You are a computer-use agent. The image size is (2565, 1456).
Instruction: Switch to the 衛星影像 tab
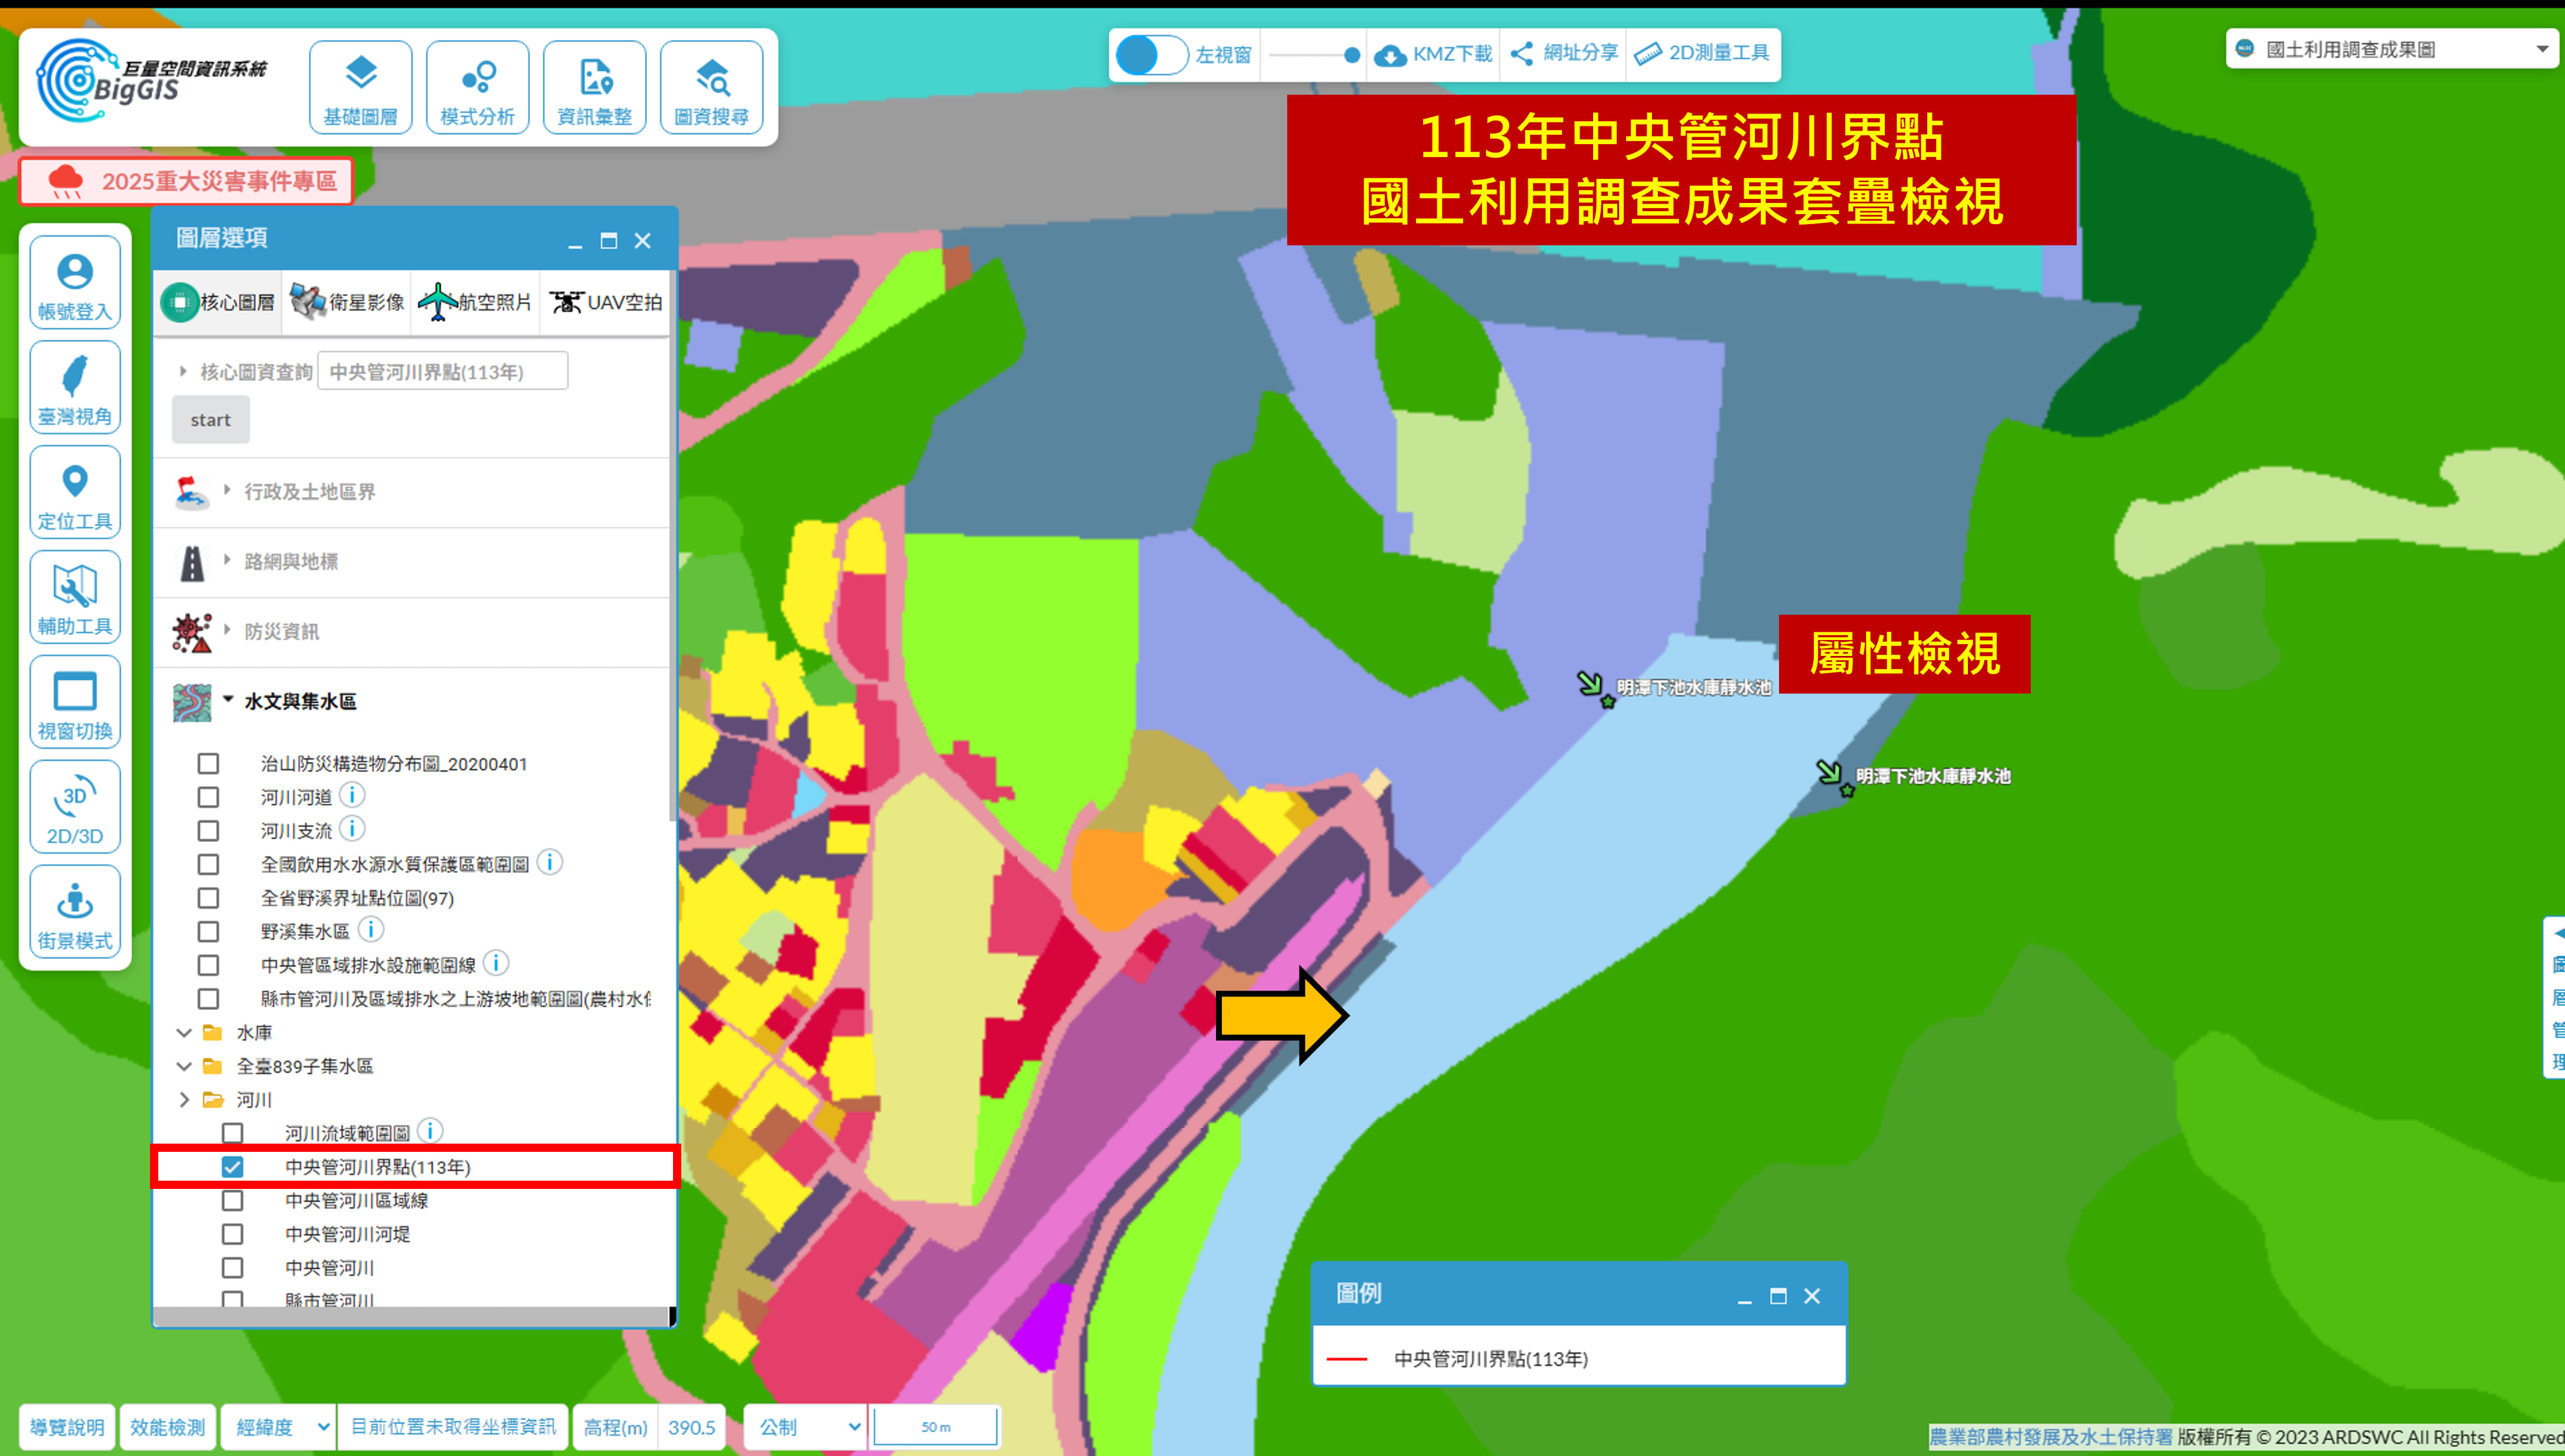tap(347, 302)
